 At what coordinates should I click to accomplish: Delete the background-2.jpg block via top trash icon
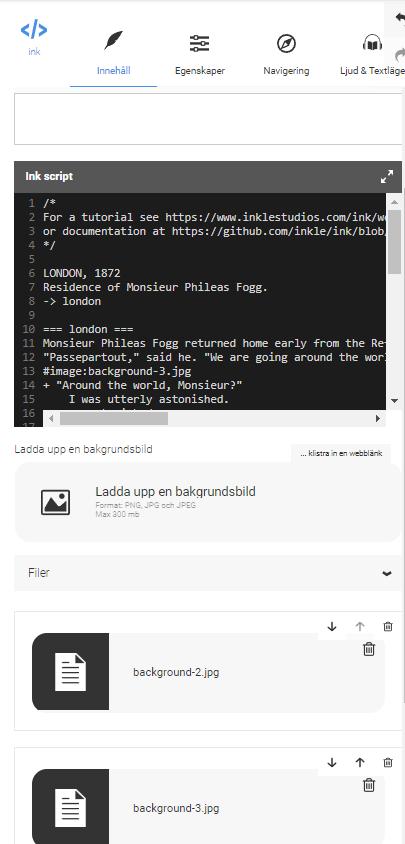click(x=388, y=627)
